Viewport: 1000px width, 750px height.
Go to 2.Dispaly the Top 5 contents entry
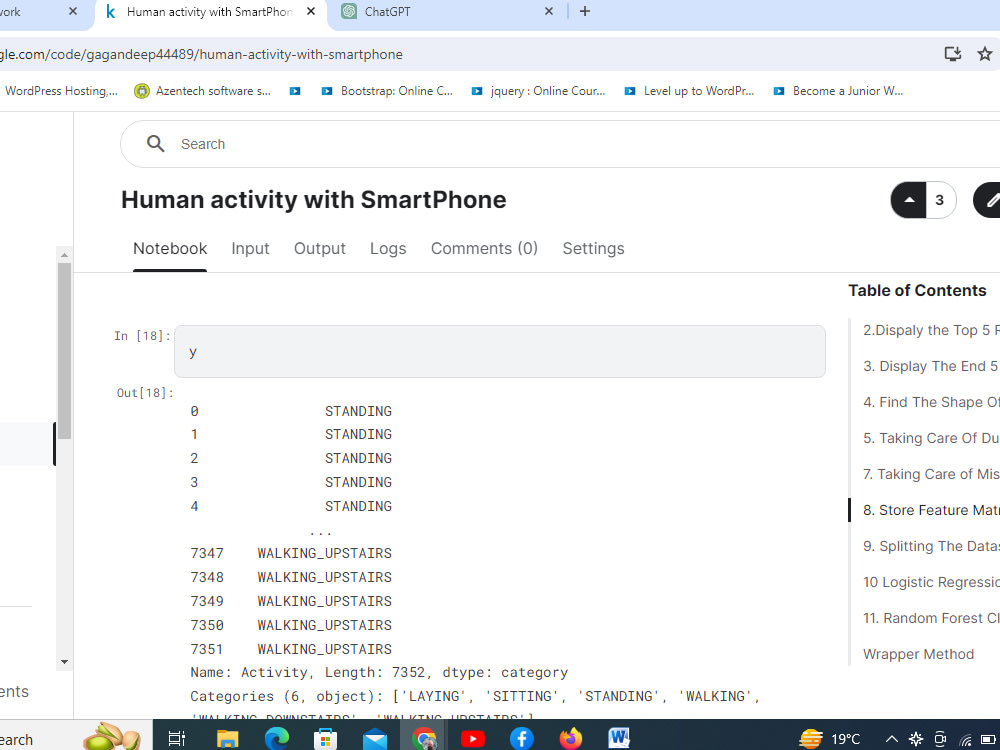(x=930, y=330)
